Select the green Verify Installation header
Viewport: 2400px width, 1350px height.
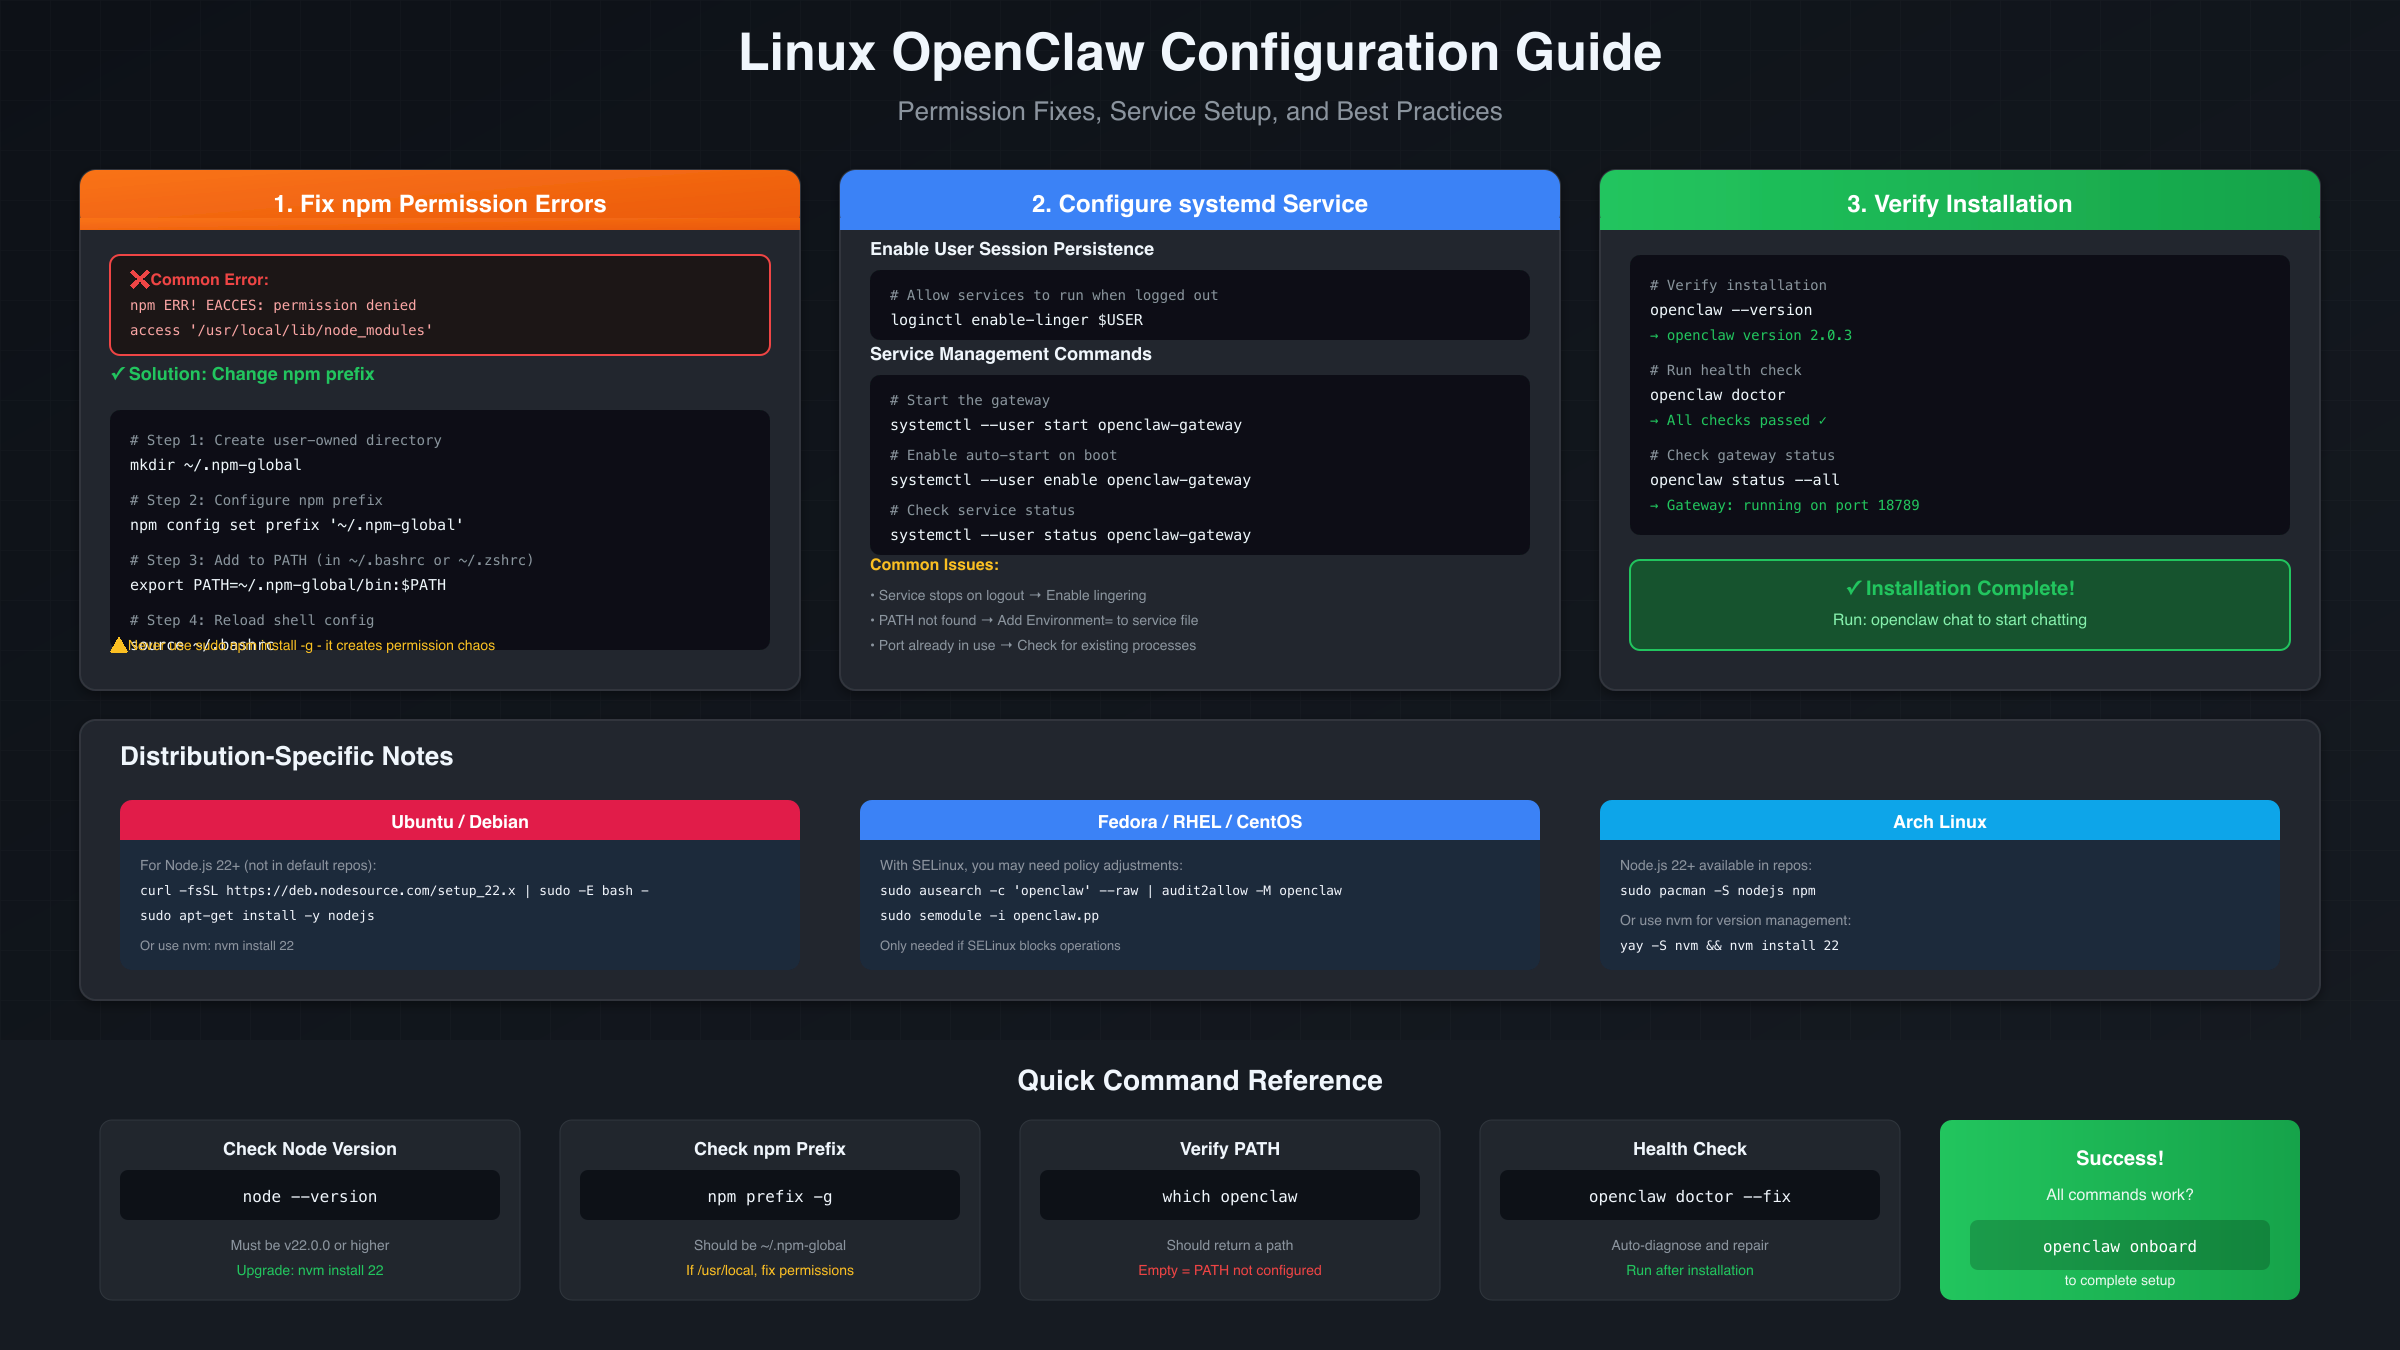tap(1959, 202)
